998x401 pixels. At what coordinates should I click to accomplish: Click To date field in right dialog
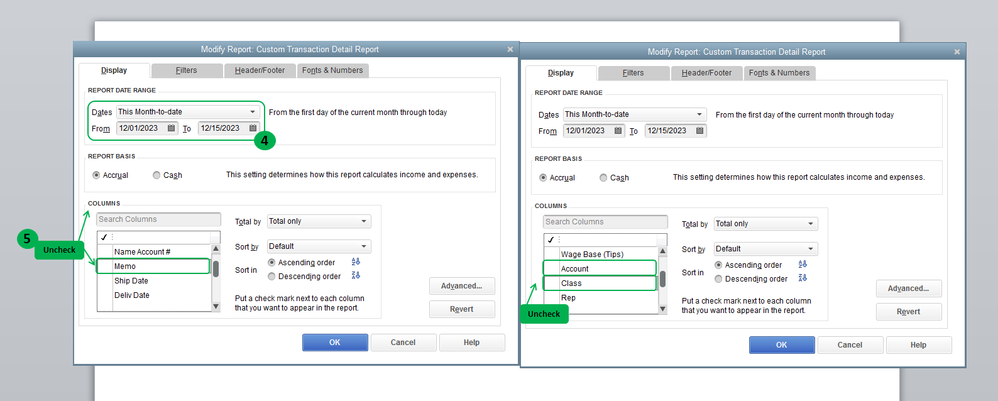(675, 130)
